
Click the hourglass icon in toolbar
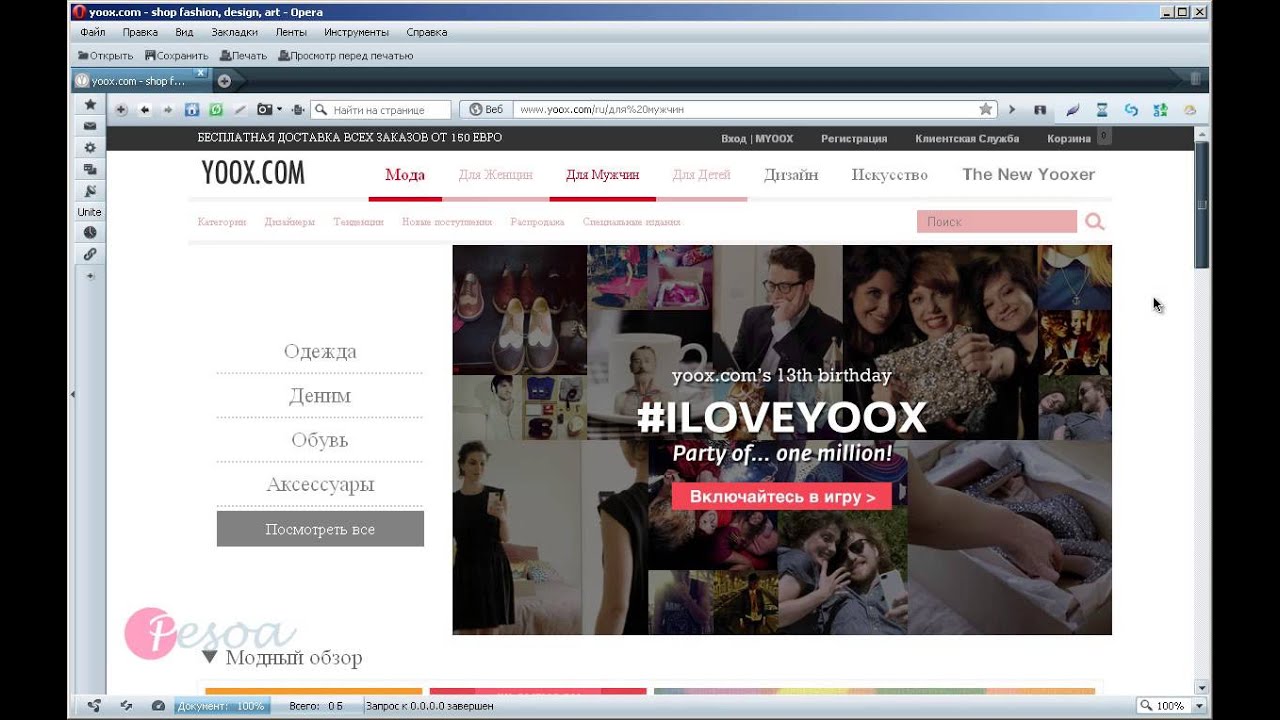coord(1102,110)
